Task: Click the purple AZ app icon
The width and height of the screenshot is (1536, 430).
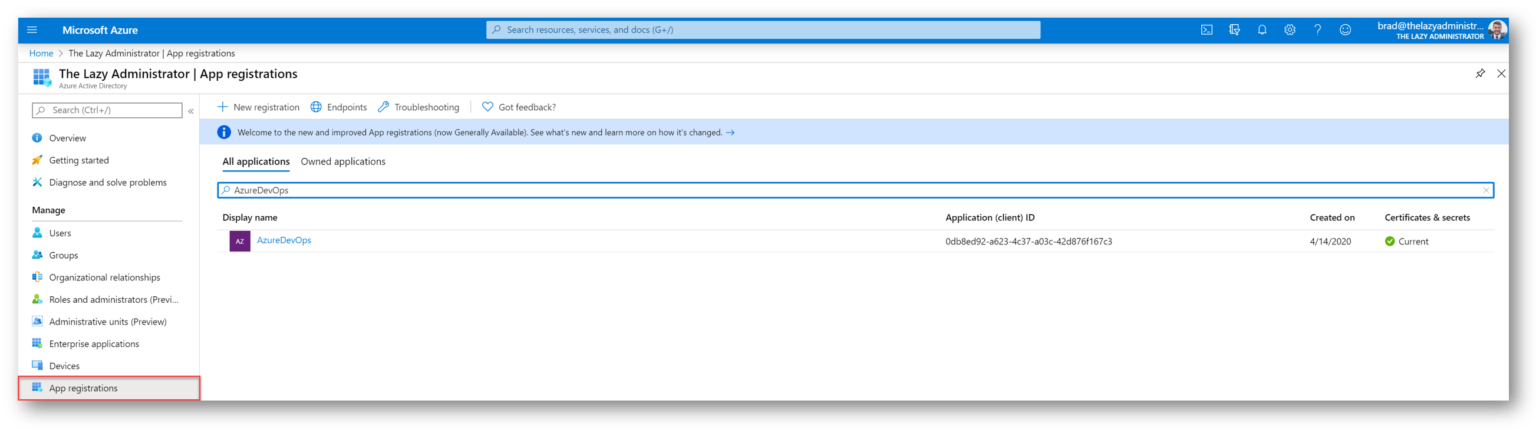Action: [x=240, y=241]
